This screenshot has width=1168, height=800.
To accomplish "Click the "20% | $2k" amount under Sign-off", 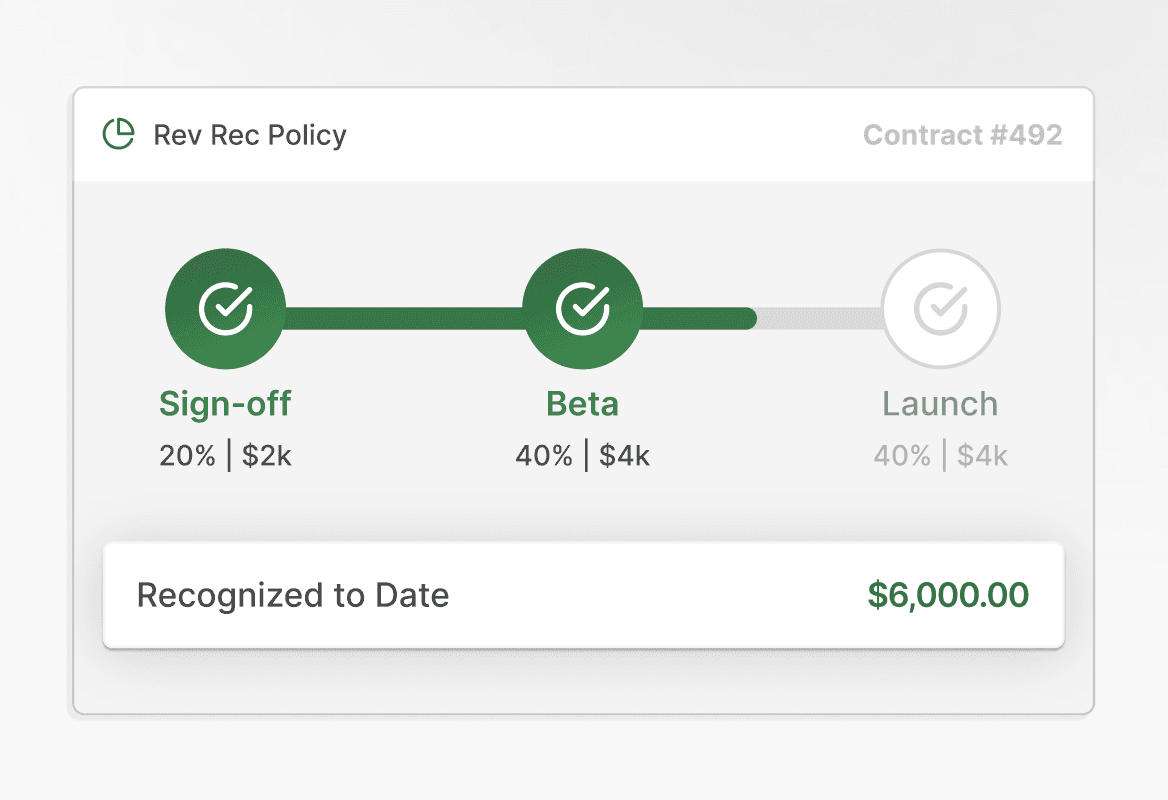I will pos(225,456).
